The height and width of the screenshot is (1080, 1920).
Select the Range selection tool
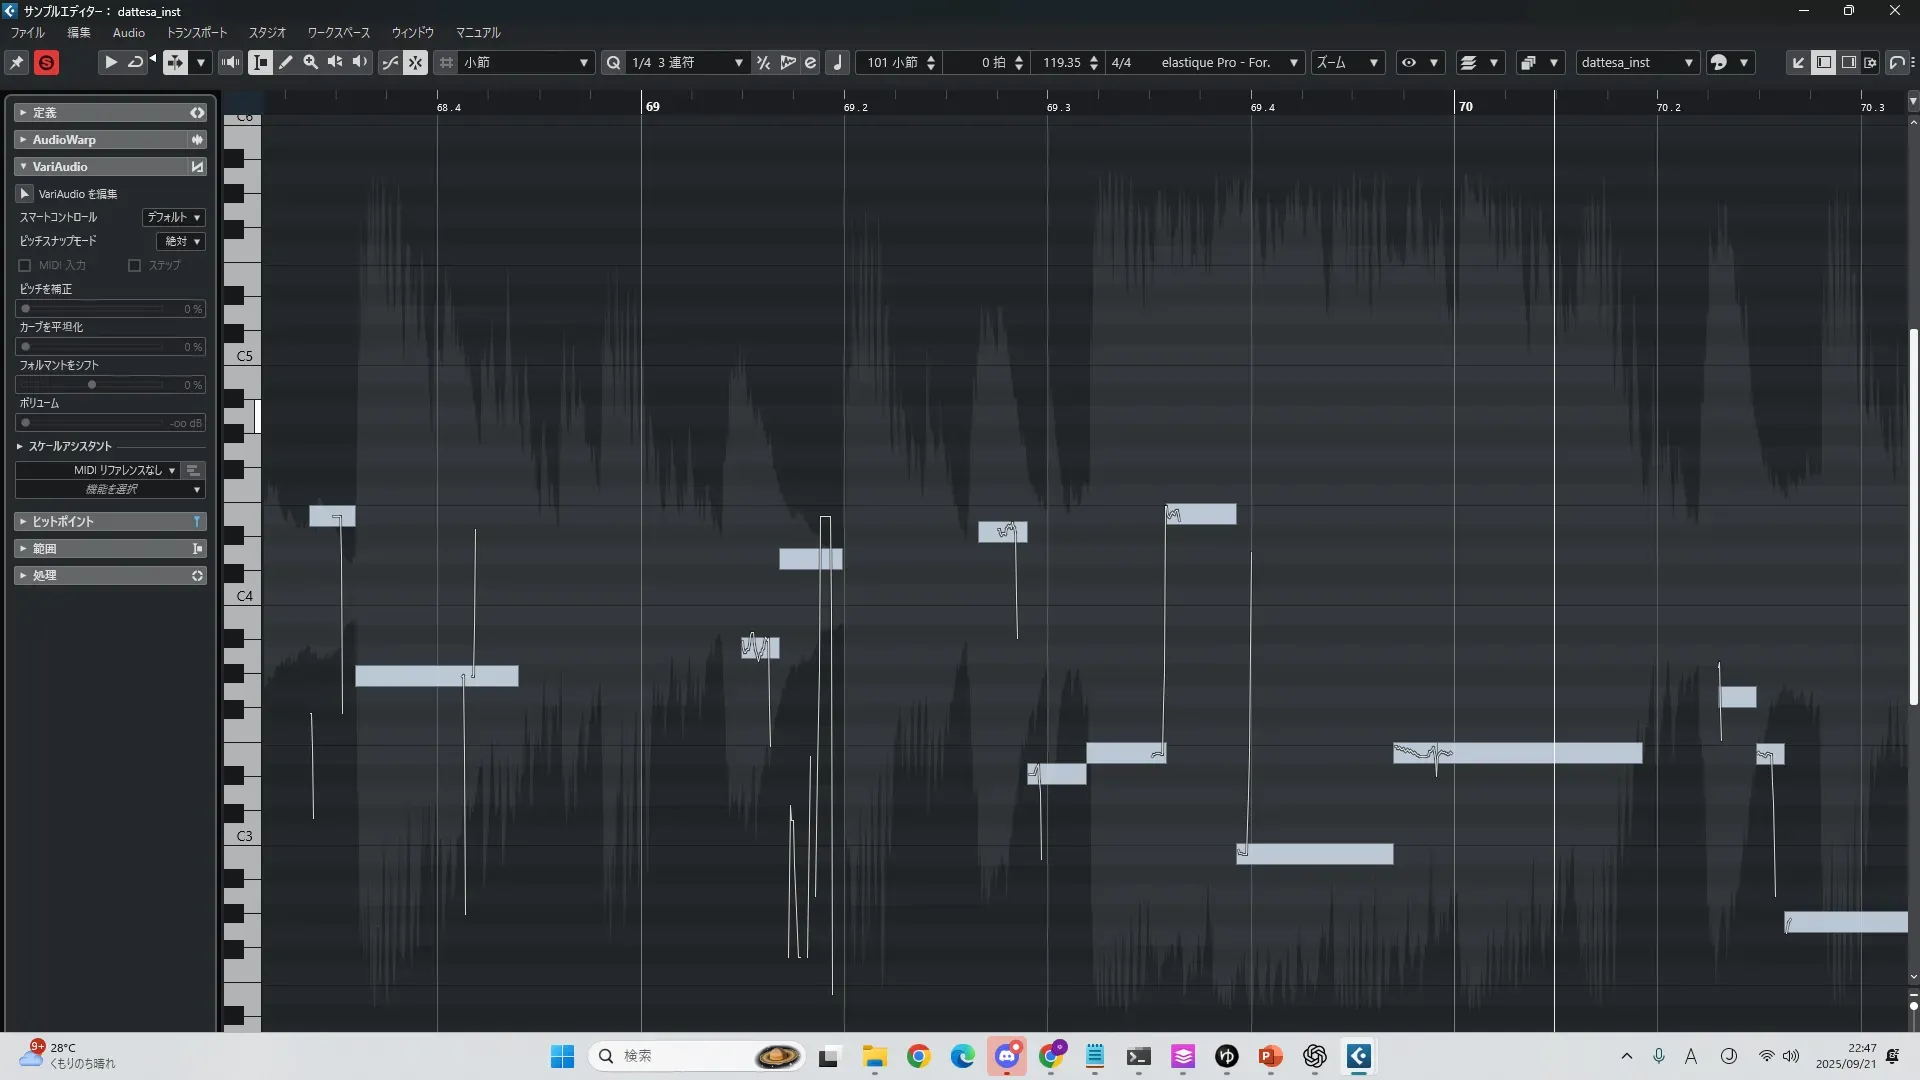260,62
